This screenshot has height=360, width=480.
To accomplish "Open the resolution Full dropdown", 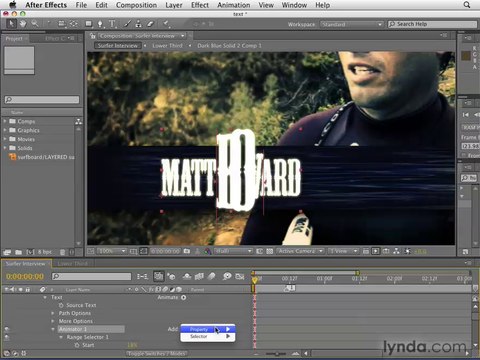I will click(233, 251).
